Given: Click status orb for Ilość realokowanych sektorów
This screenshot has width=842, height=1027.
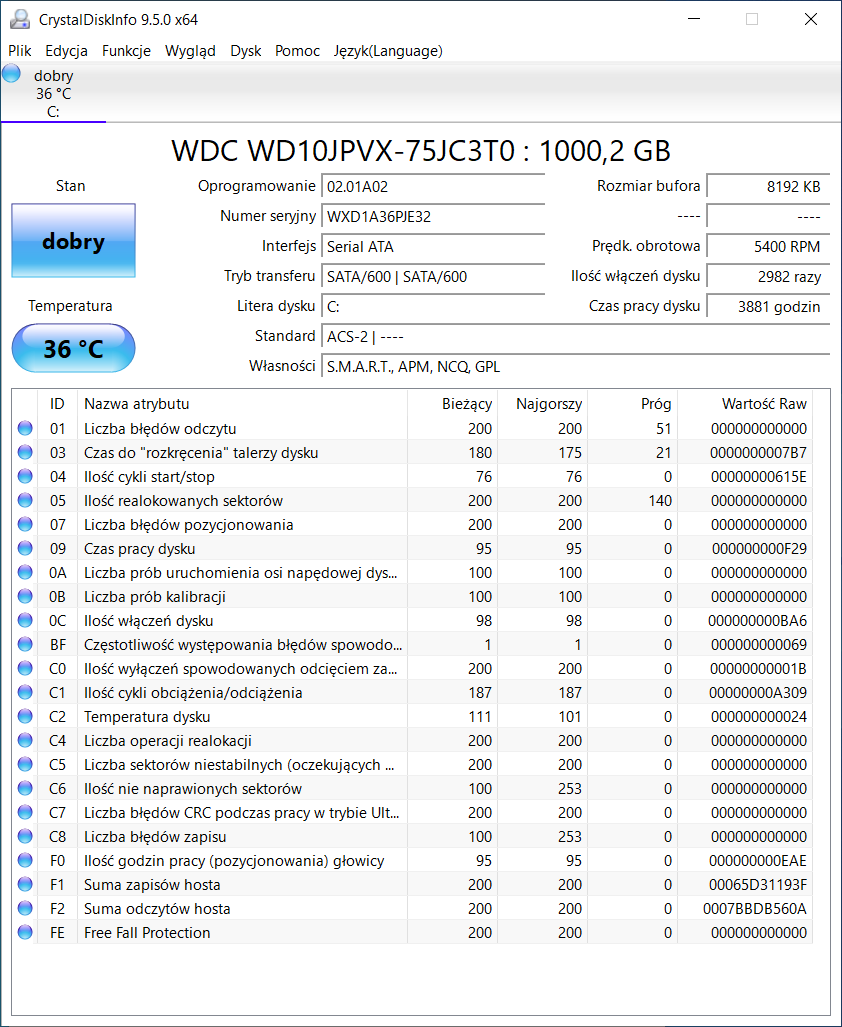Looking at the screenshot, I should click(x=25, y=500).
